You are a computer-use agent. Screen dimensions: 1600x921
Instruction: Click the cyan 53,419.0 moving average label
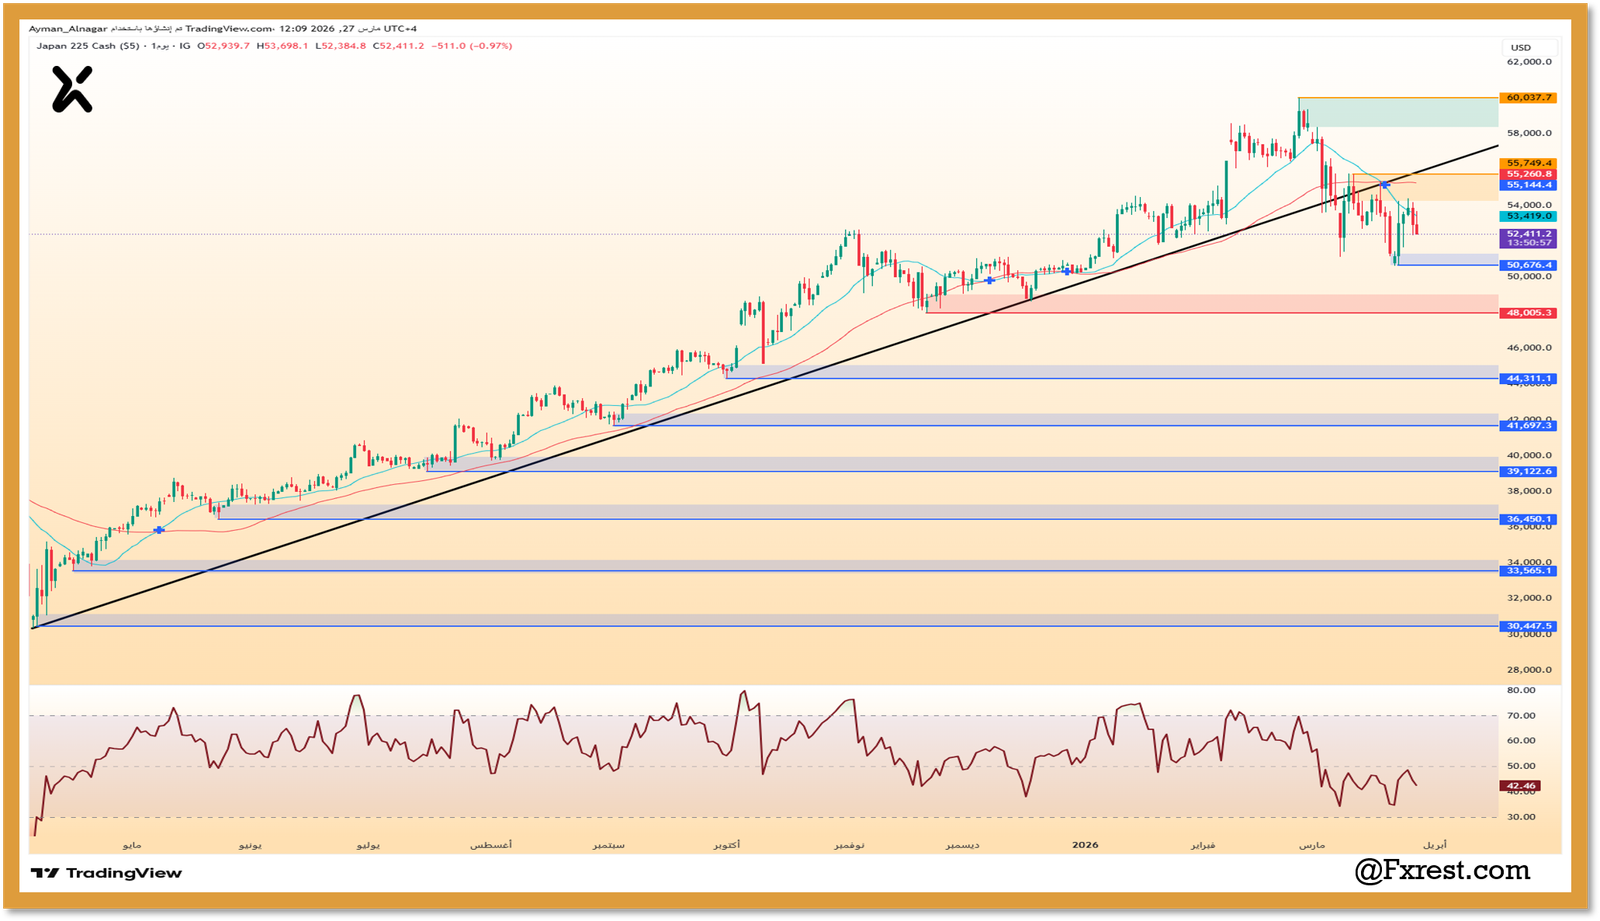(x=1528, y=216)
